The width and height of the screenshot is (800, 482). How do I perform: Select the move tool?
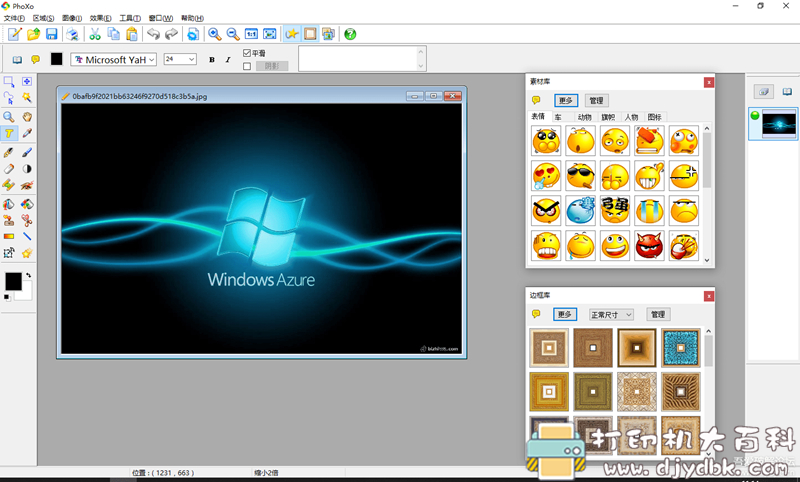27,82
